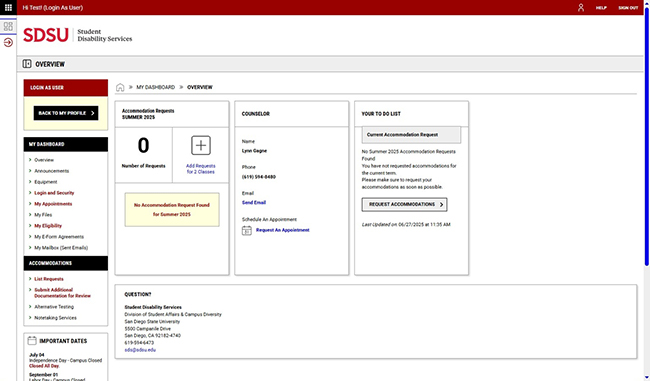Click the 'No Accommodation Request Found' notice
The width and height of the screenshot is (650, 381).
pos(172,210)
